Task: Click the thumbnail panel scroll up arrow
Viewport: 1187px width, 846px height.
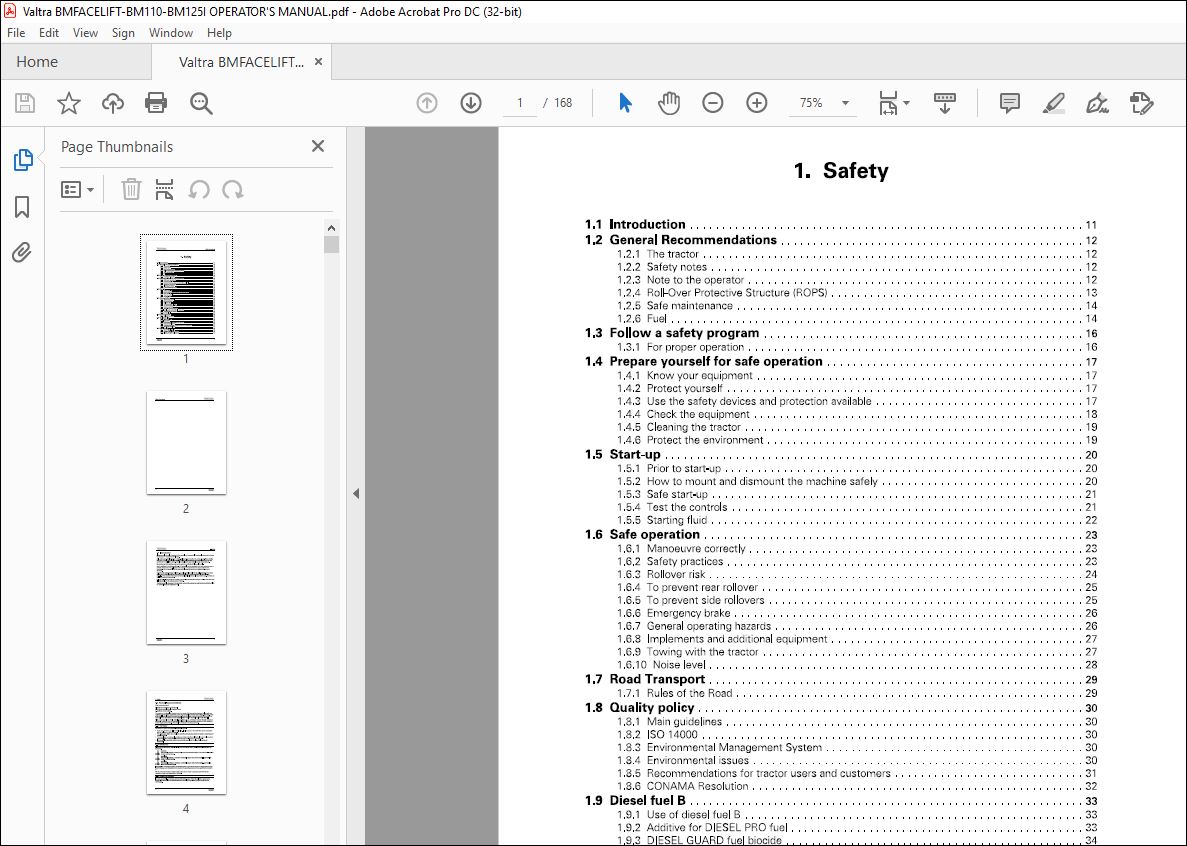Action: pyautogui.click(x=331, y=228)
